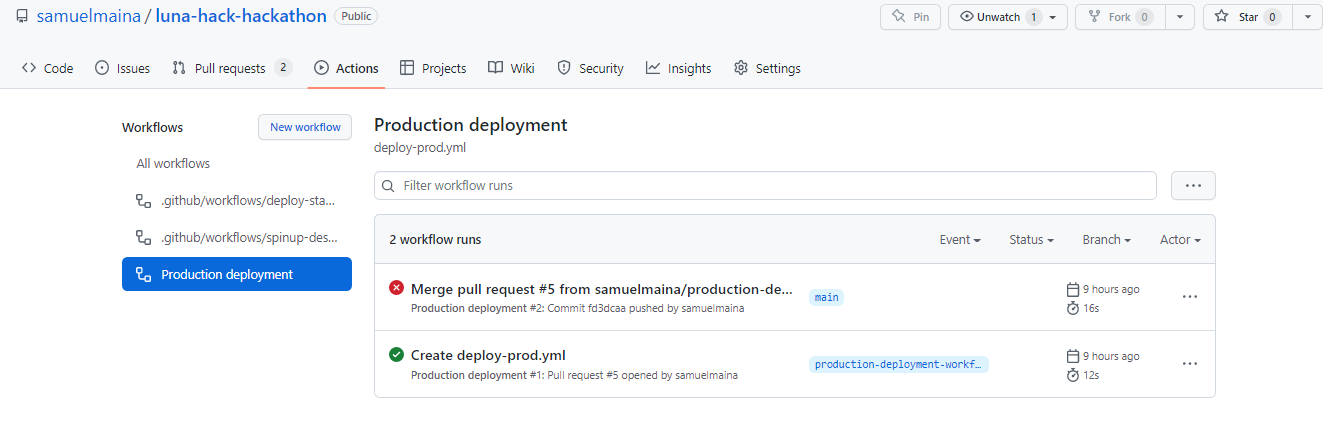Click the Filter workflow runs search field
The width and height of the screenshot is (1323, 437).
pos(765,185)
